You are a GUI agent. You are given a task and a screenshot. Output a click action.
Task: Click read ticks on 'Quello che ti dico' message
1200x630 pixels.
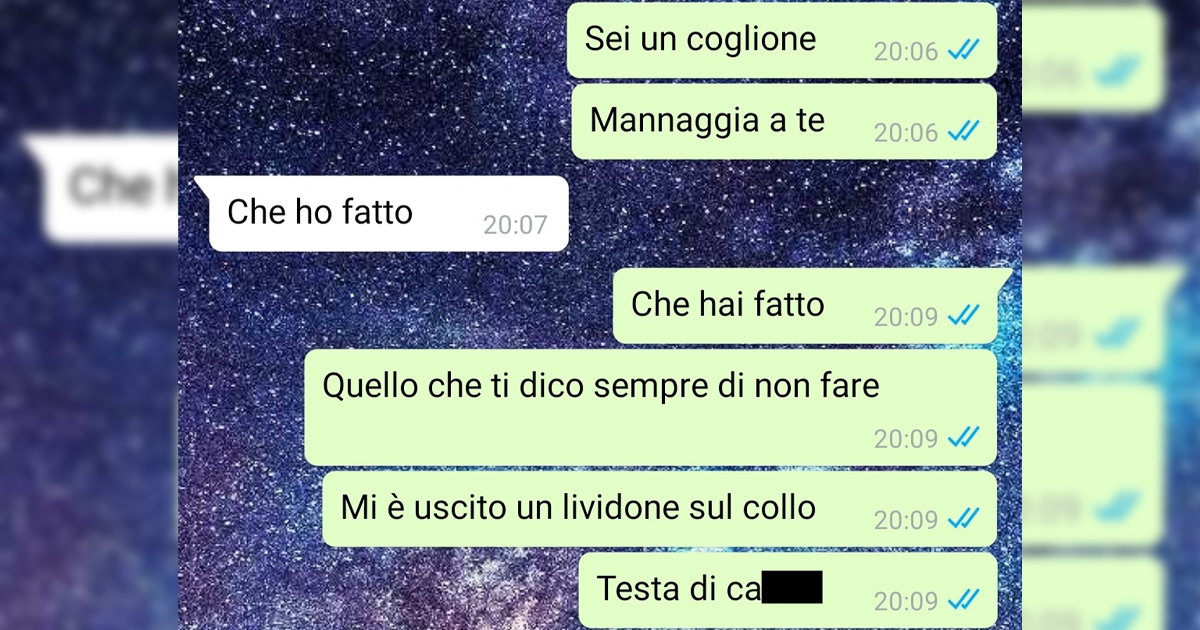point(964,437)
